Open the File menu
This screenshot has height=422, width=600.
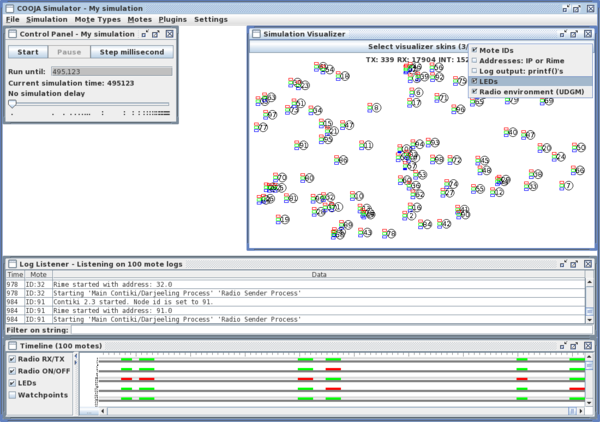click(12, 19)
